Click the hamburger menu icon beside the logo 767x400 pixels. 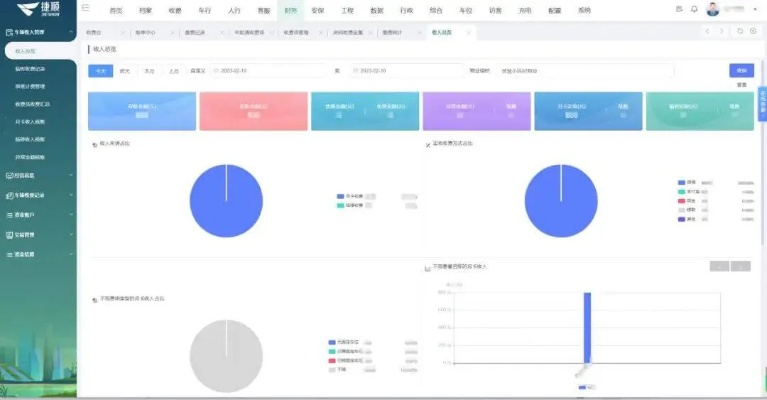click(84, 10)
